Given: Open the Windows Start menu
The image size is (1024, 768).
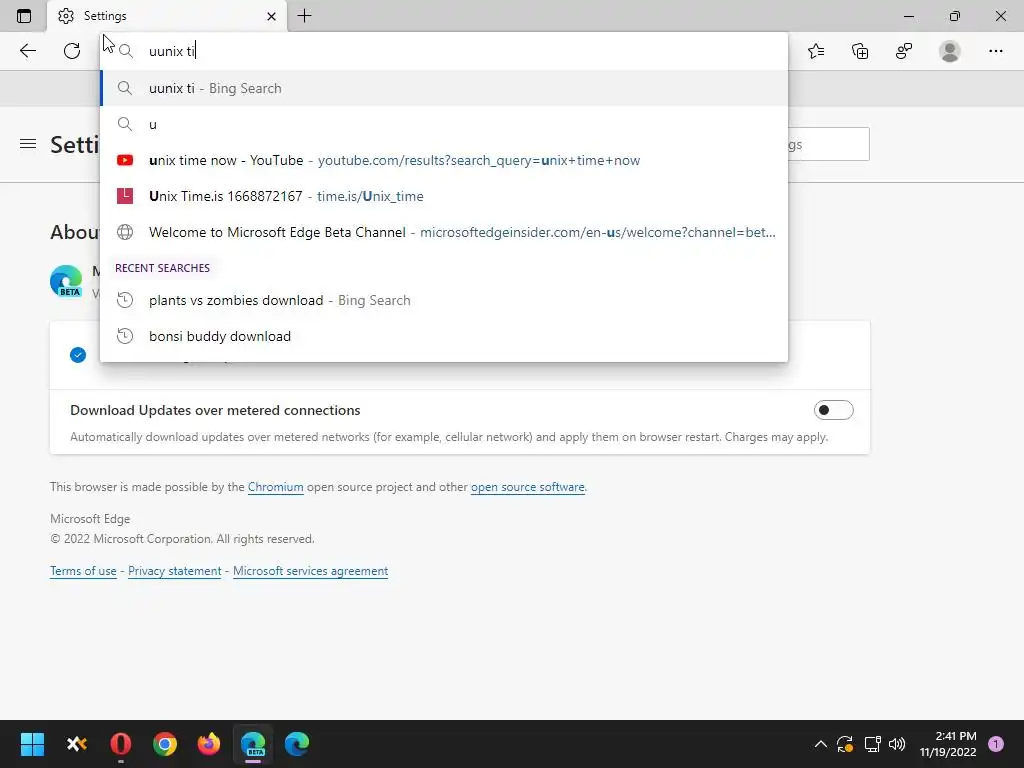Looking at the screenshot, I should pos(32,744).
